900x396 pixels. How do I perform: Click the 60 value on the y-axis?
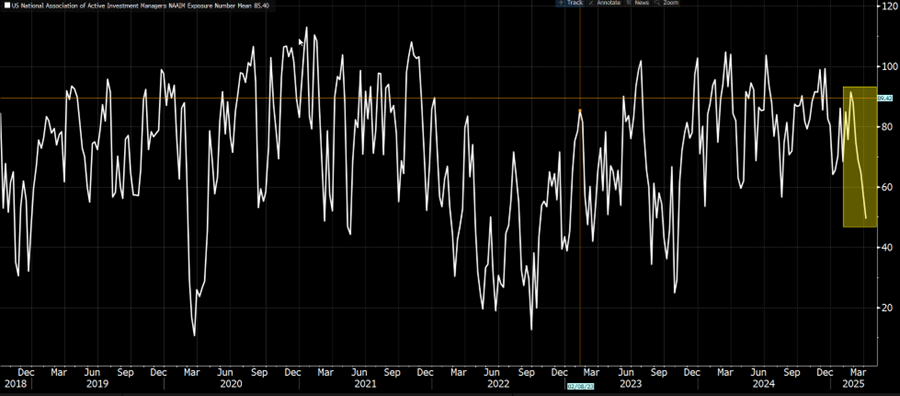coord(887,187)
